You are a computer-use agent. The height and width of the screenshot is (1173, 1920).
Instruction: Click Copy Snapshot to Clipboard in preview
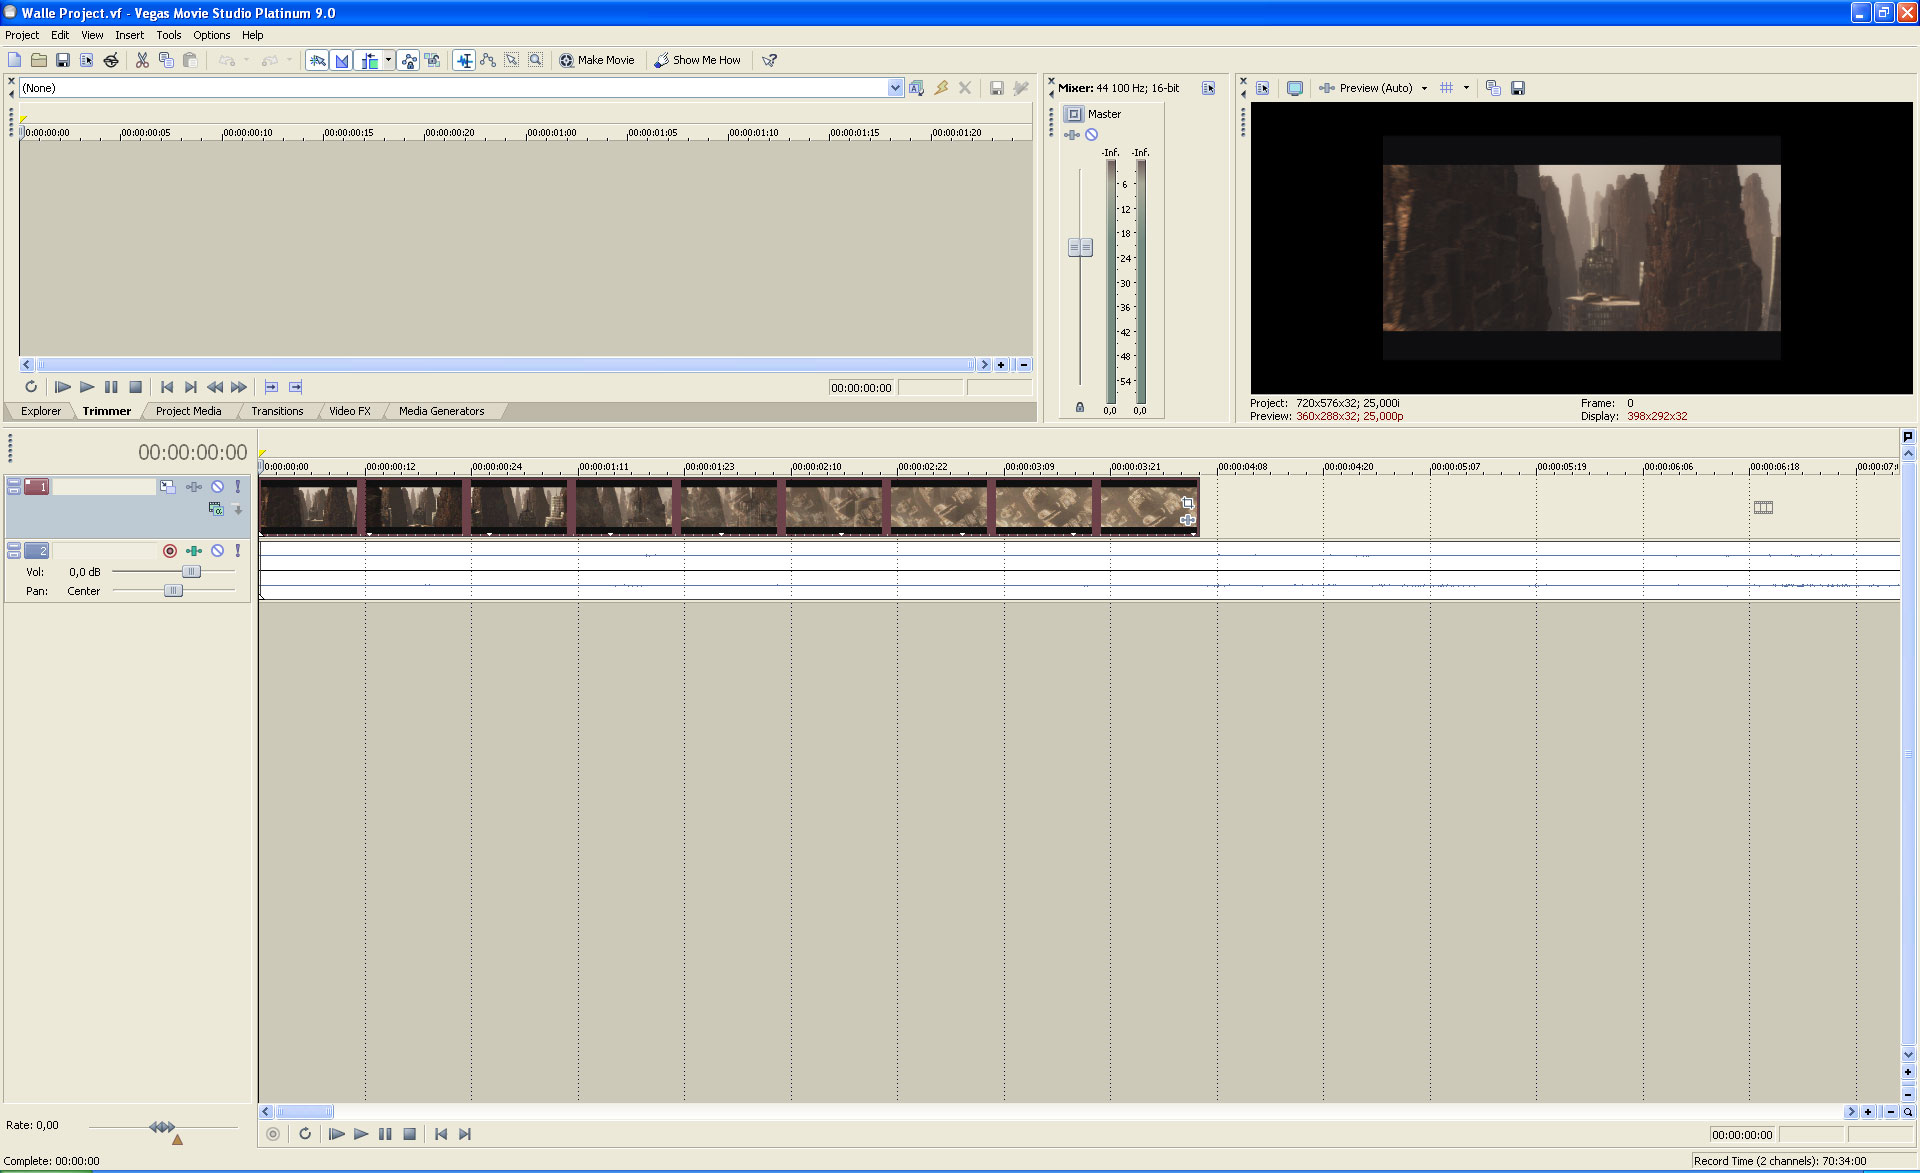pyautogui.click(x=1493, y=88)
